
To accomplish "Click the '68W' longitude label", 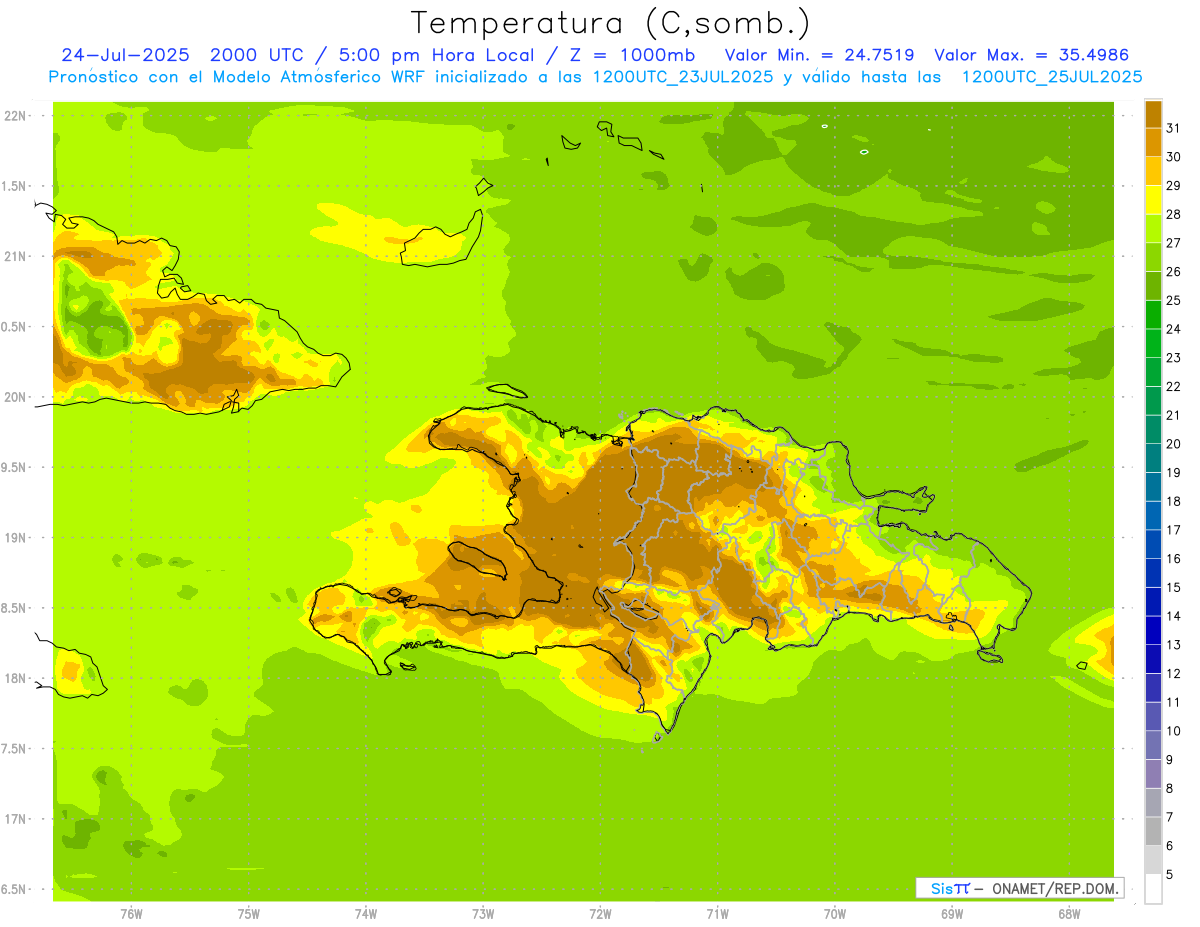I will pos(1068,914).
